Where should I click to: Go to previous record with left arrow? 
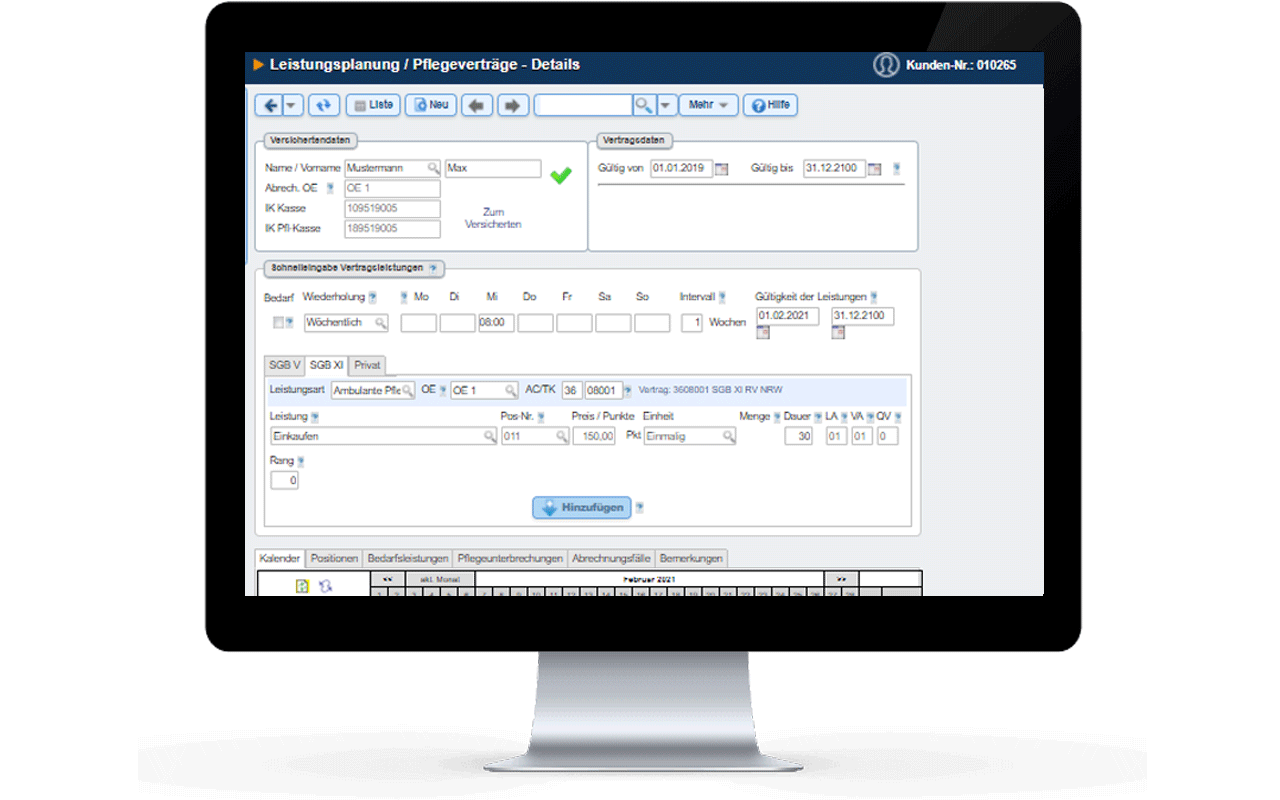coord(477,105)
